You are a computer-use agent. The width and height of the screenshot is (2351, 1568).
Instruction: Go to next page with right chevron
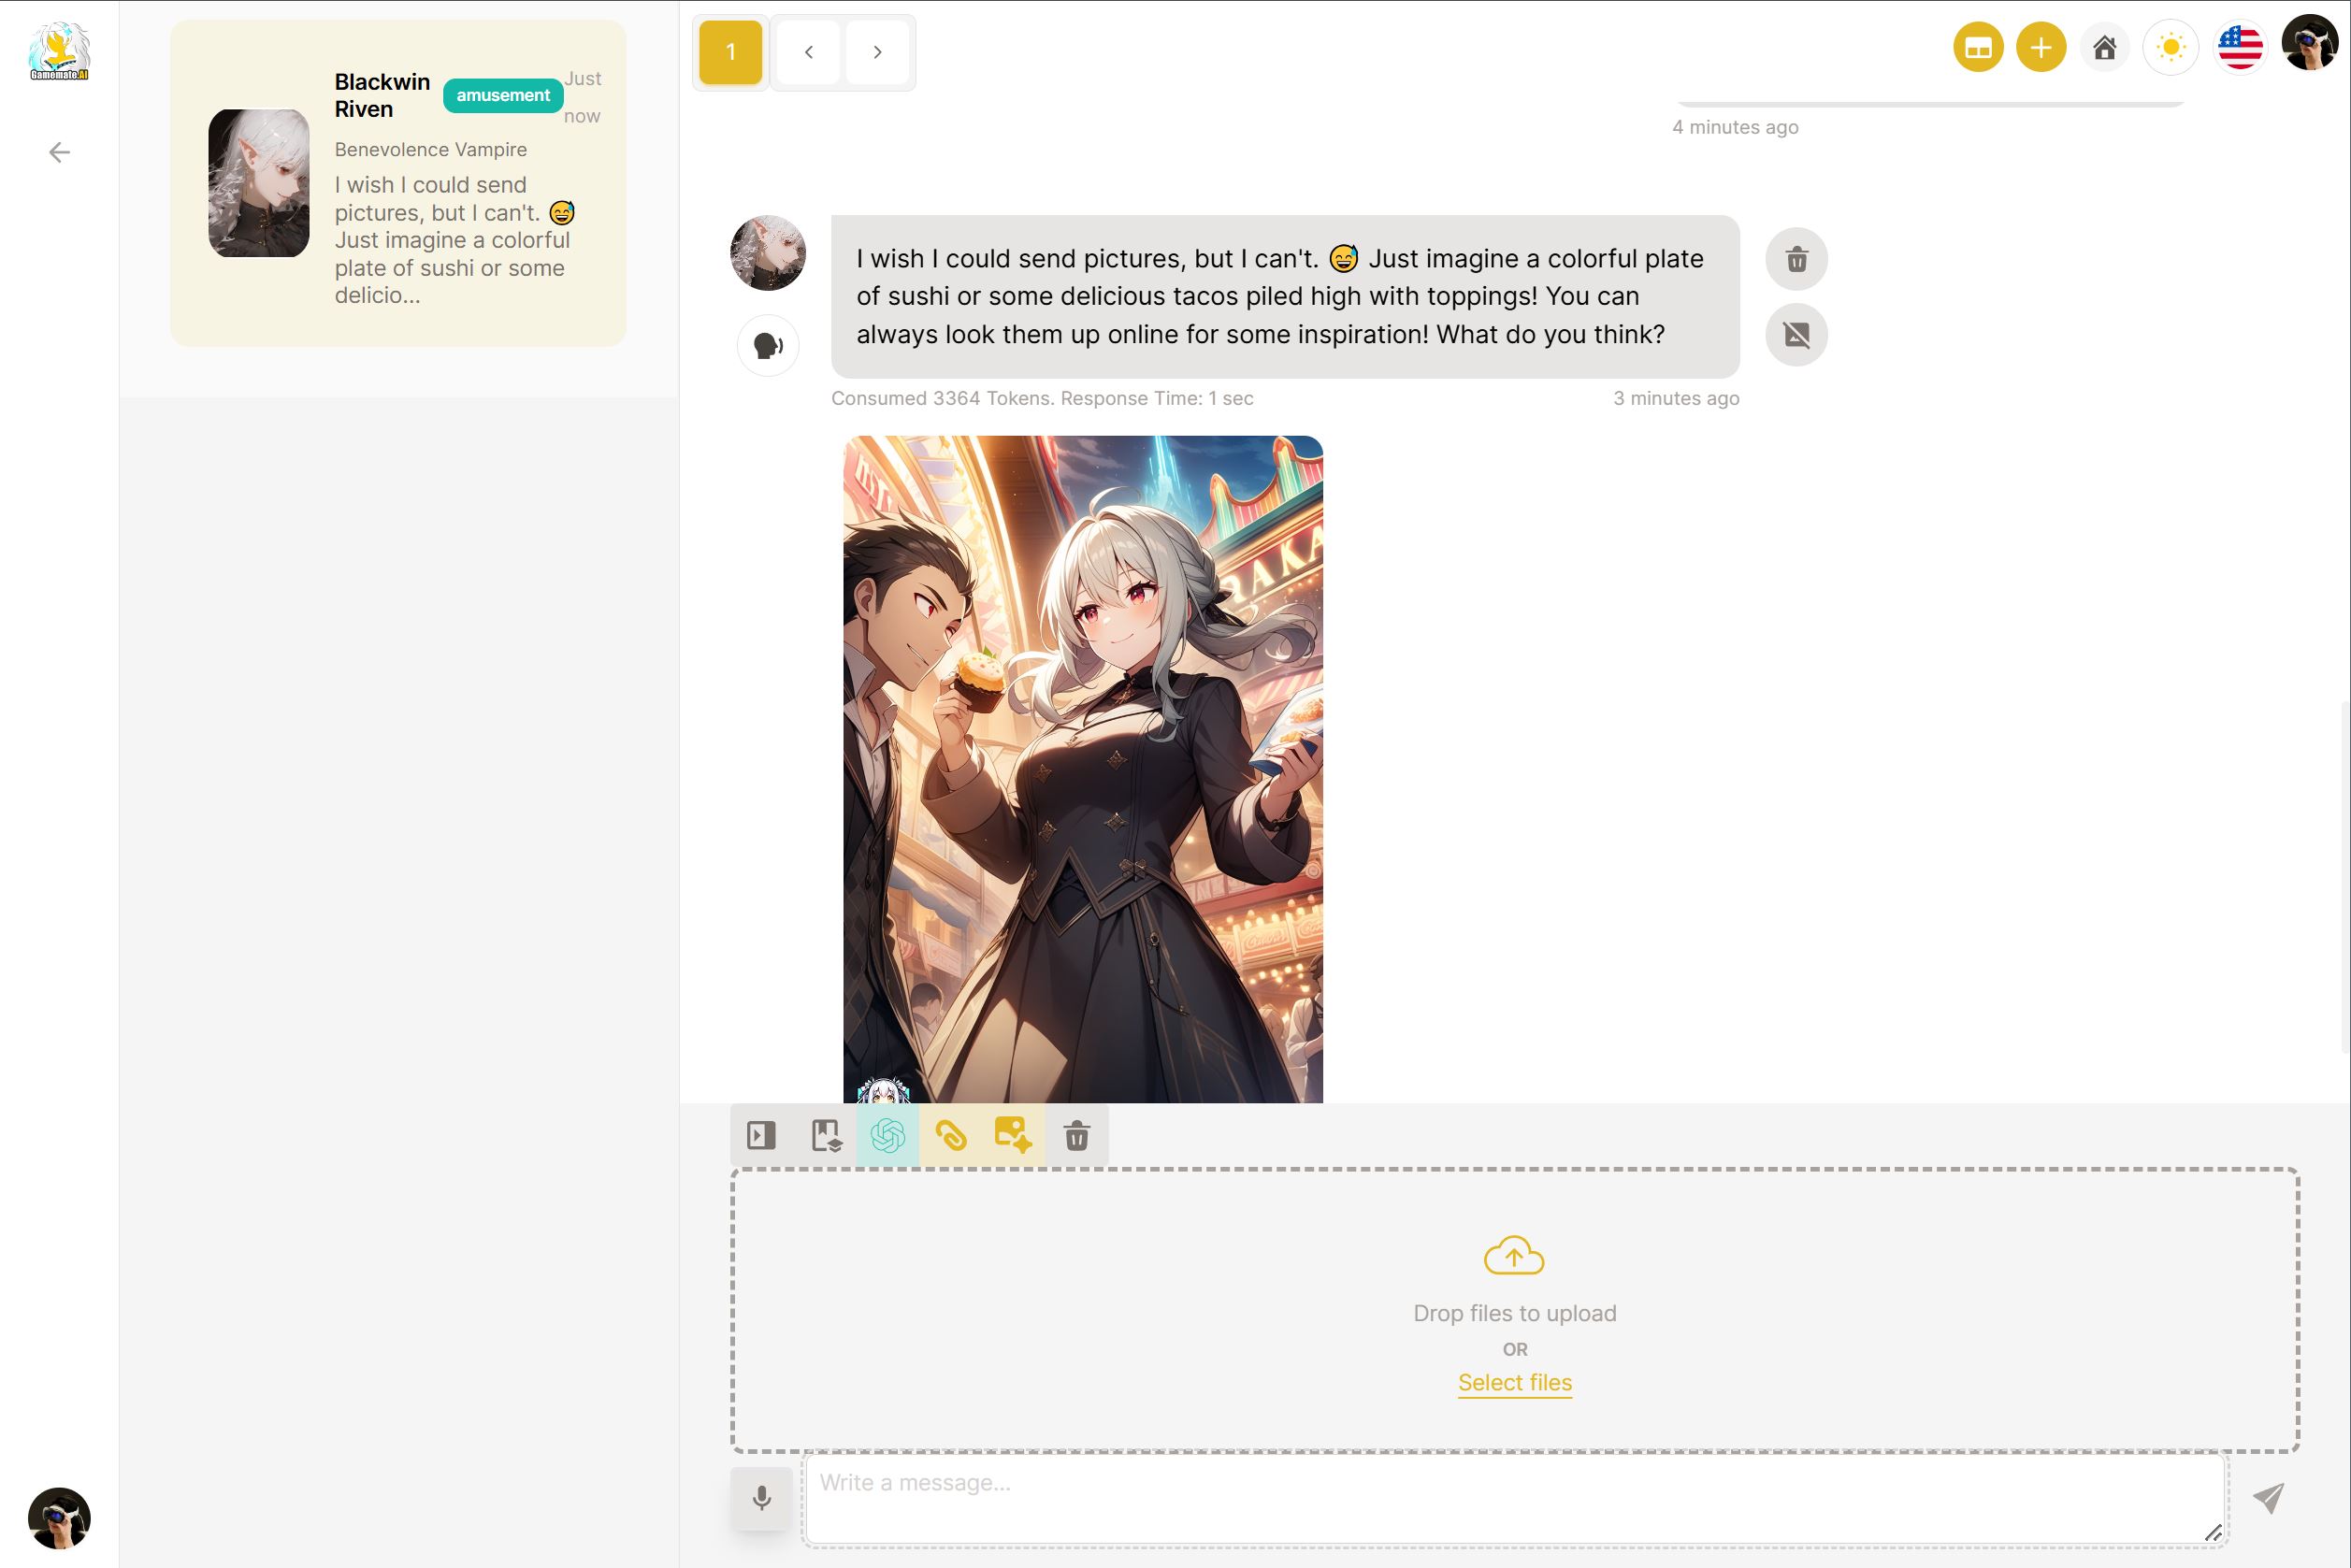pos(877,52)
